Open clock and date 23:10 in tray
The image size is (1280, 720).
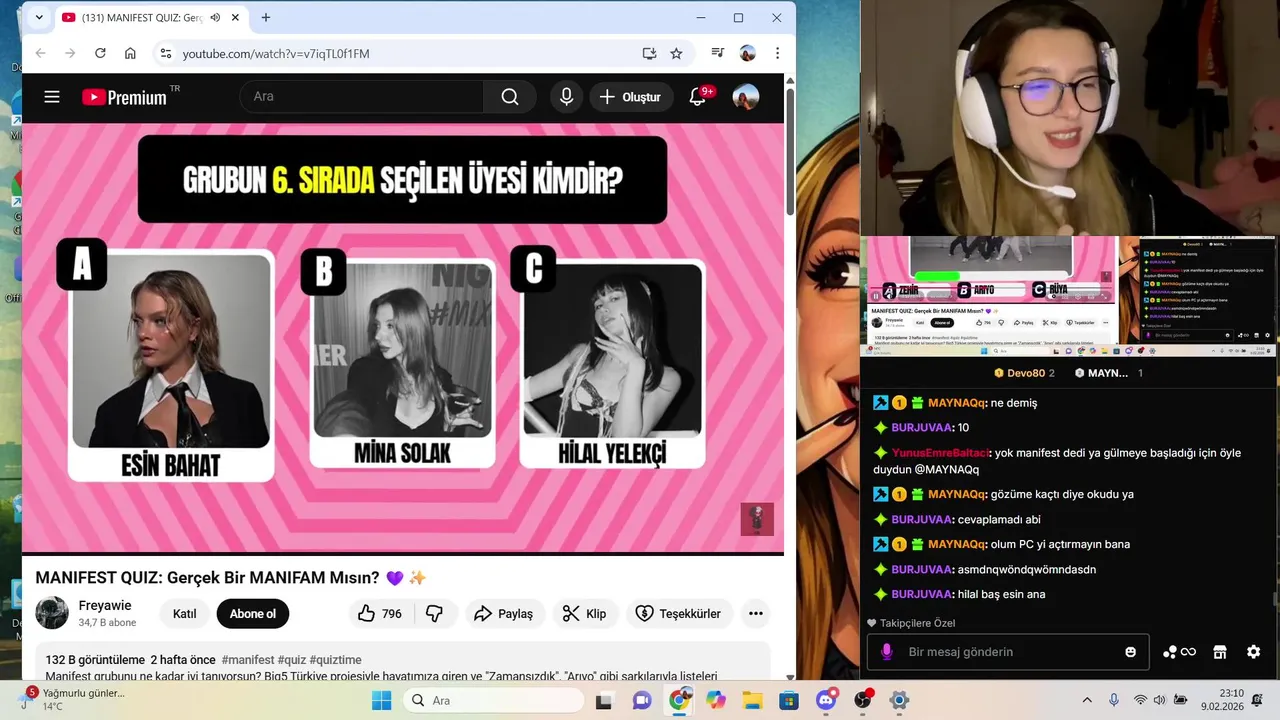[x=1223, y=700]
